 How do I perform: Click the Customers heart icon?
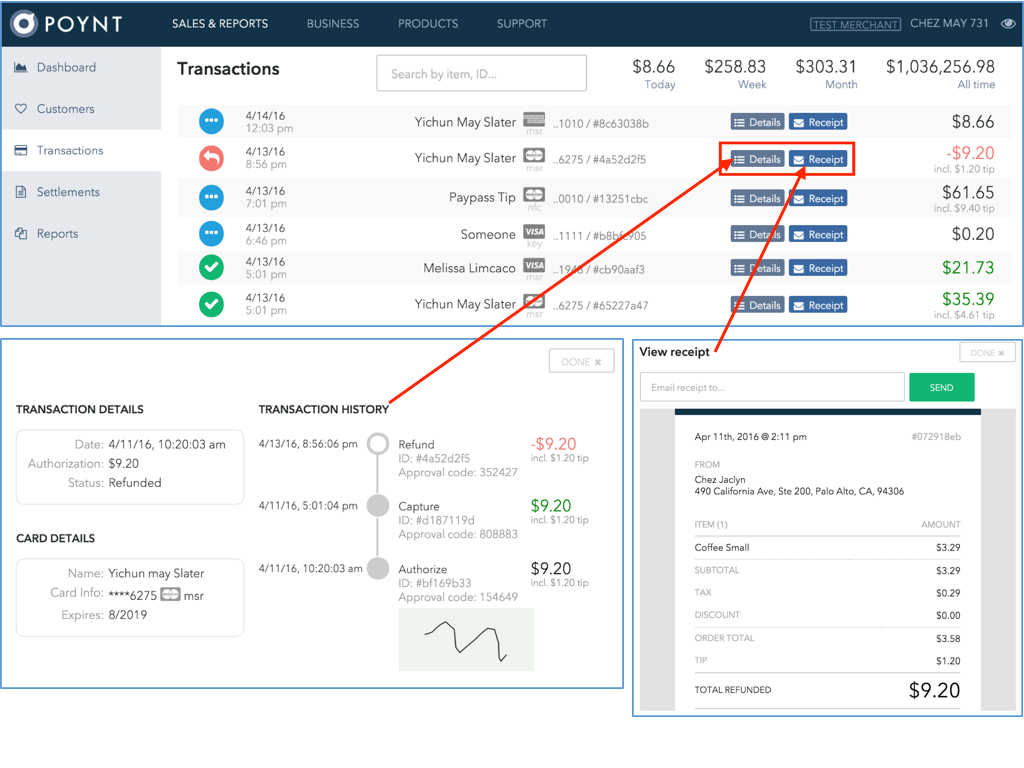tap(21, 108)
